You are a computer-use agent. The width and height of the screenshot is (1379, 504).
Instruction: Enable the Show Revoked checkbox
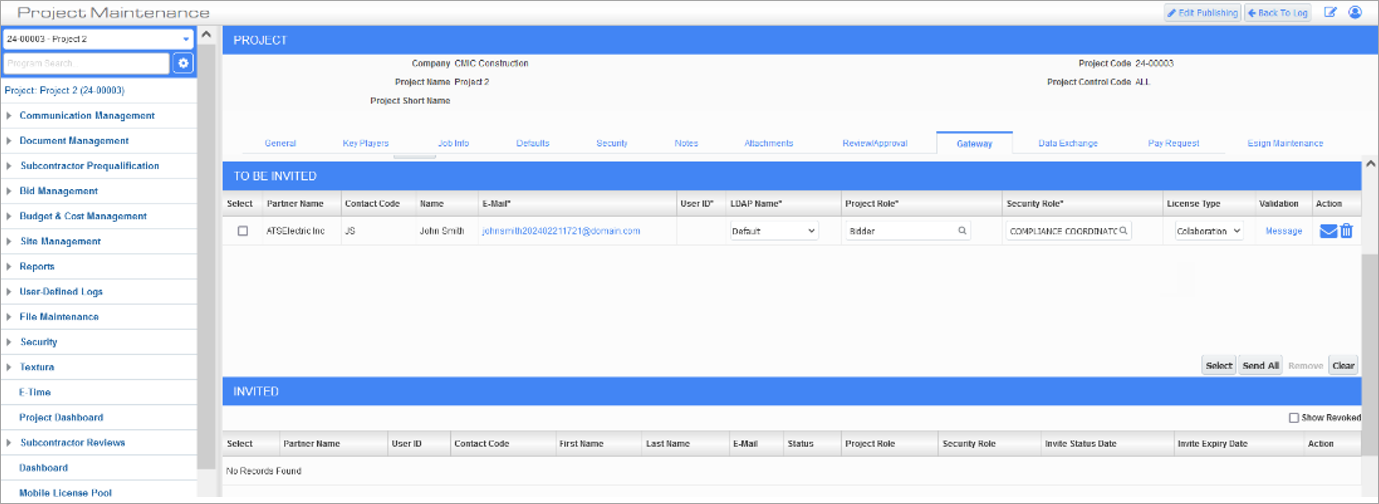click(1294, 417)
